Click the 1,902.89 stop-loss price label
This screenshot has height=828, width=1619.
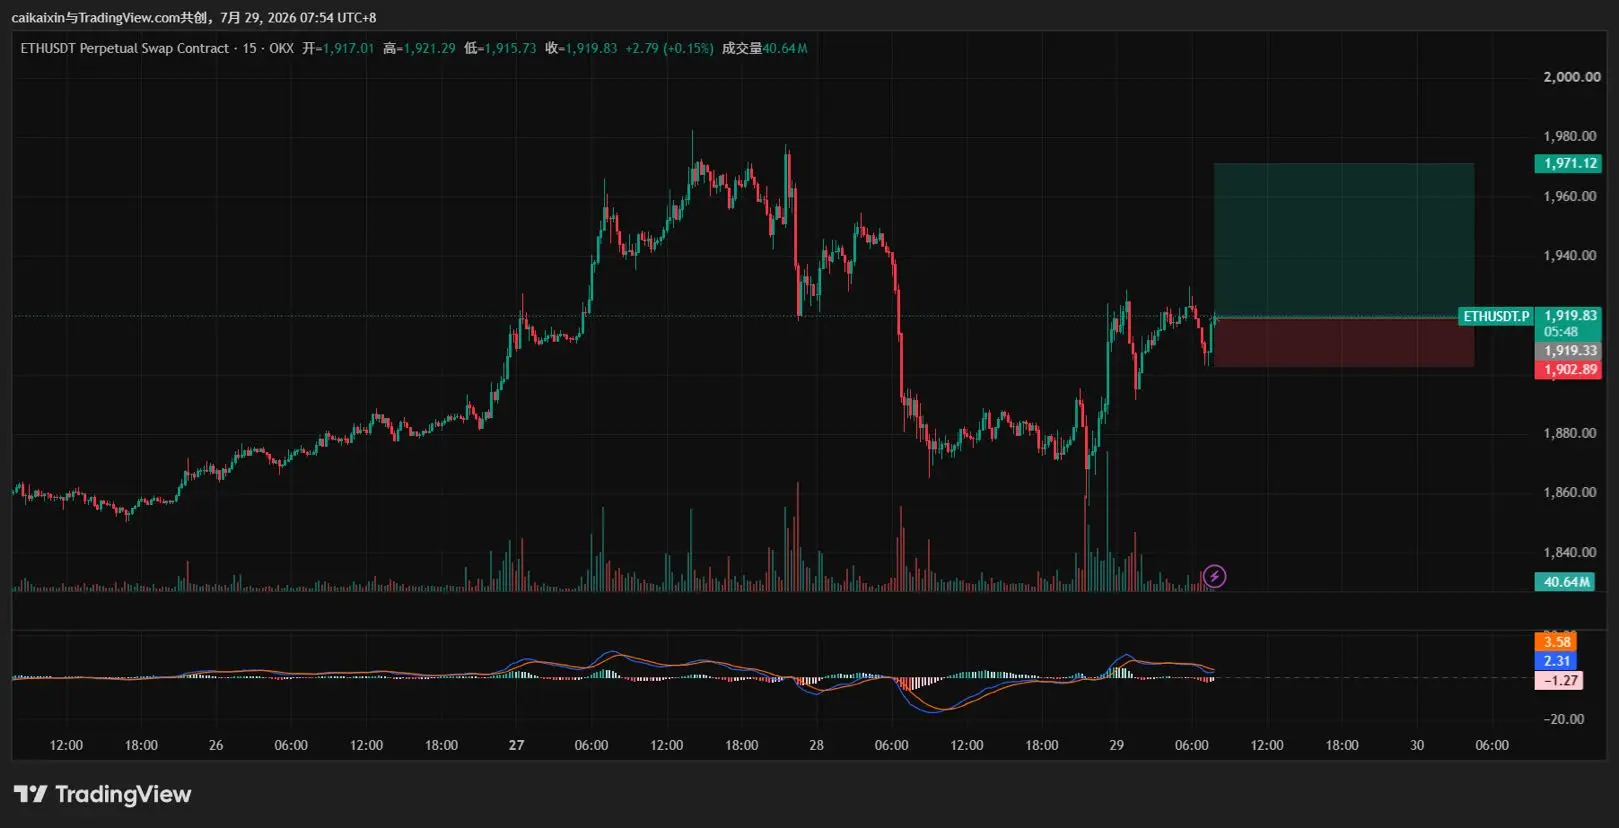pos(1568,370)
